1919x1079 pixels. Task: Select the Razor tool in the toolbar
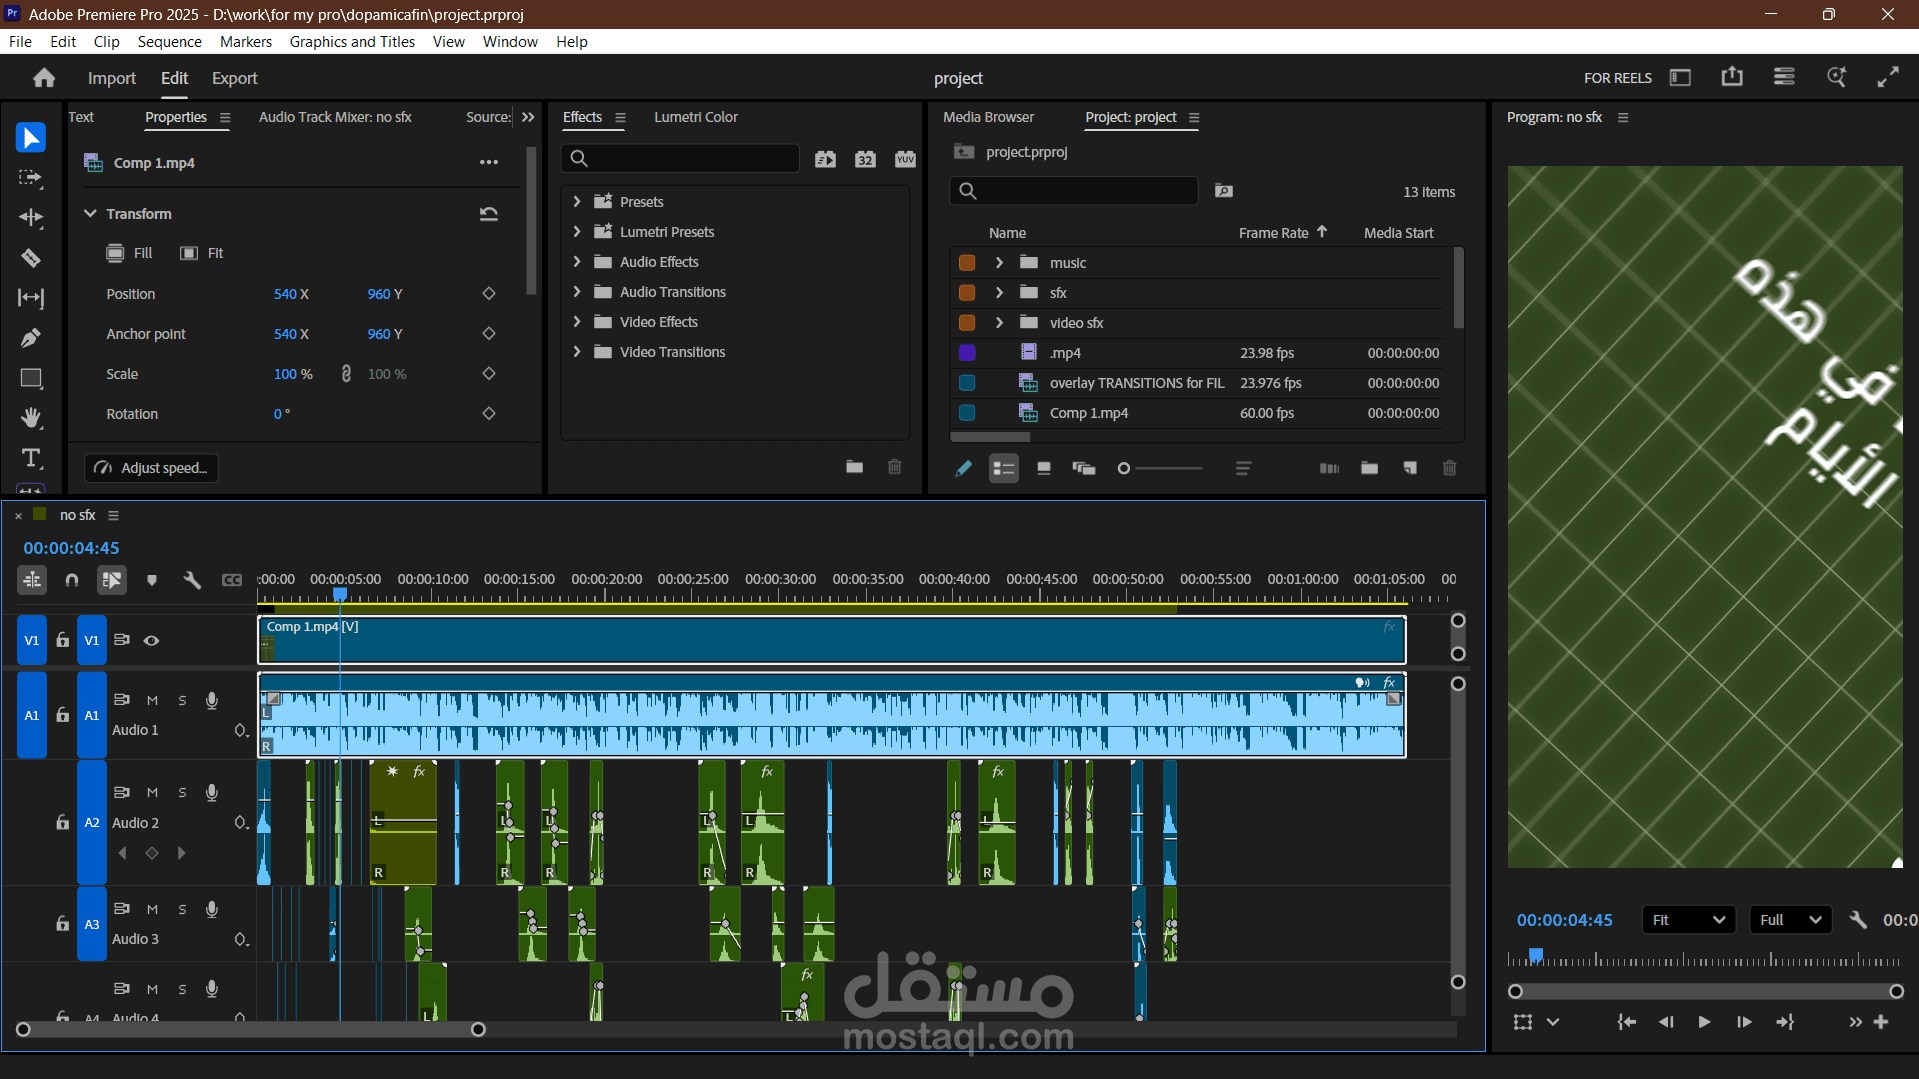(x=31, y=258)
